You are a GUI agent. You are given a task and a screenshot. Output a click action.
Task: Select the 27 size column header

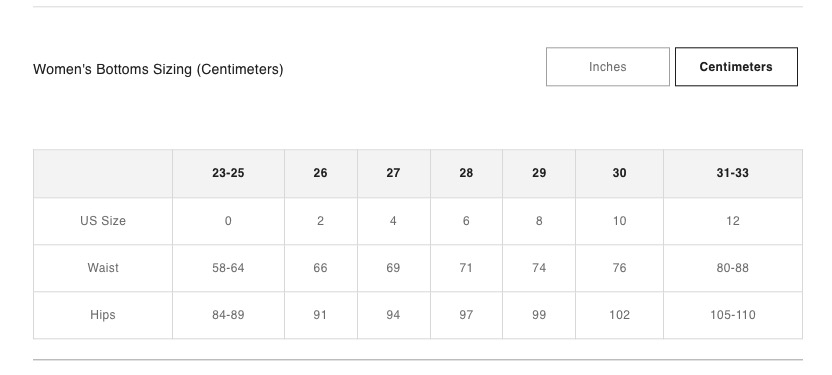coord(393,173)
